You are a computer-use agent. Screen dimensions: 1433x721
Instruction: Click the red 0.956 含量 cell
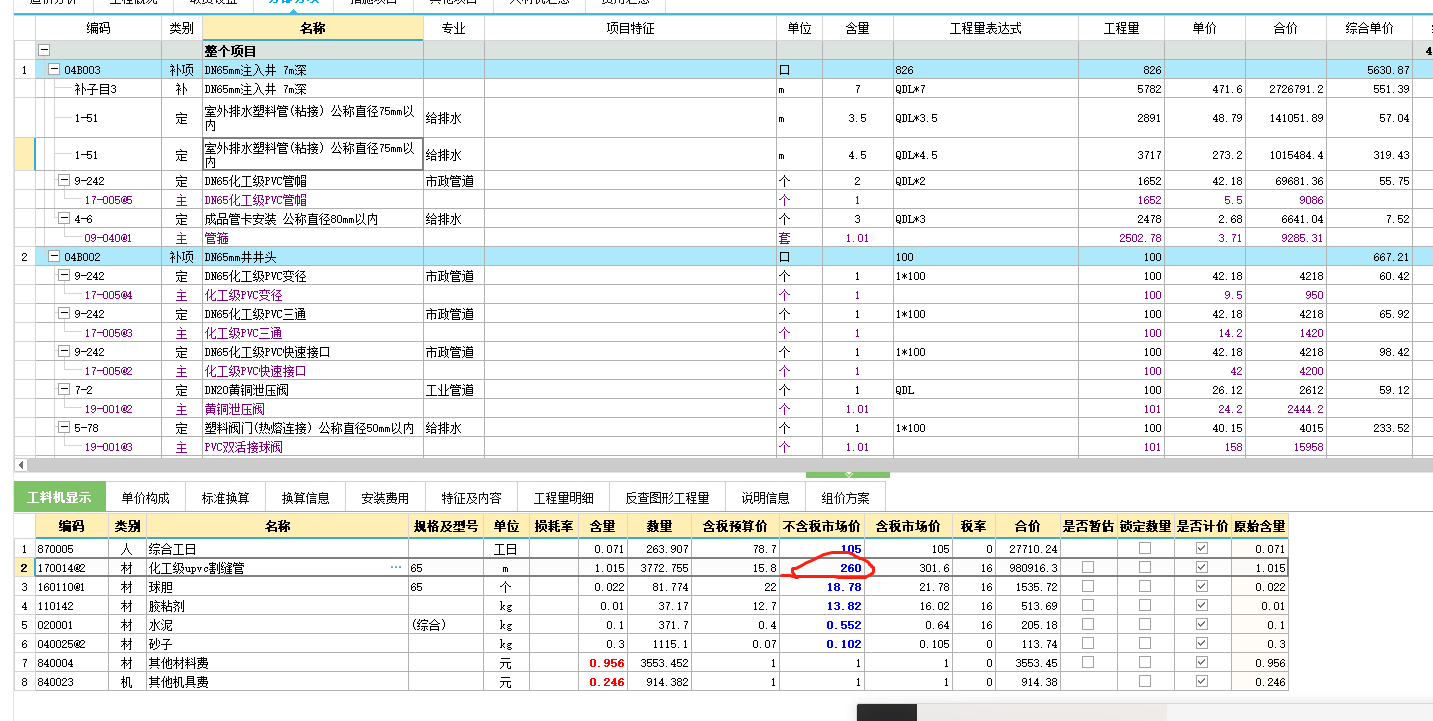point(603,662)
